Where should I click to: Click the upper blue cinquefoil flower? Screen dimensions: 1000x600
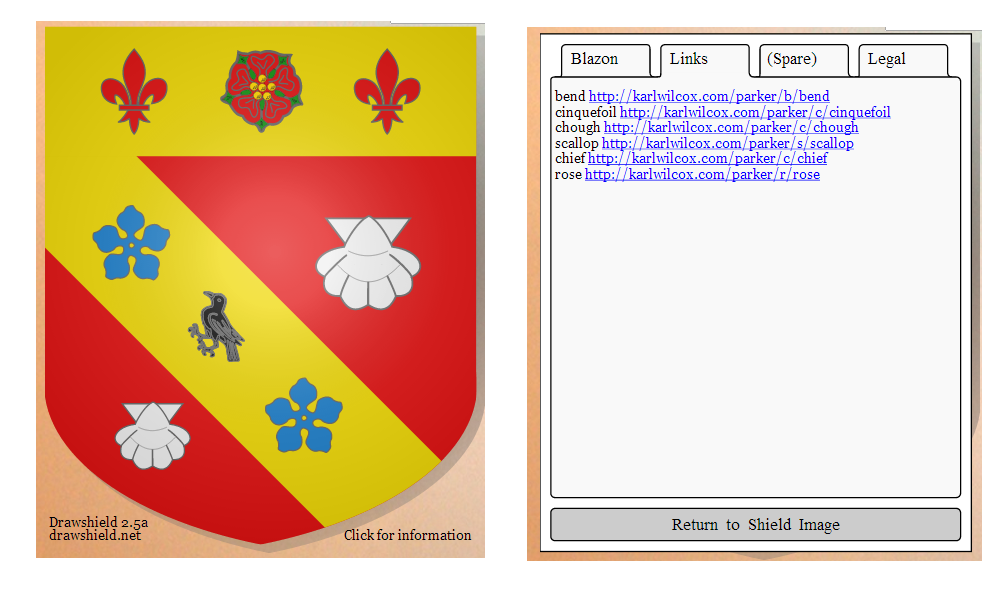[131, 243]
